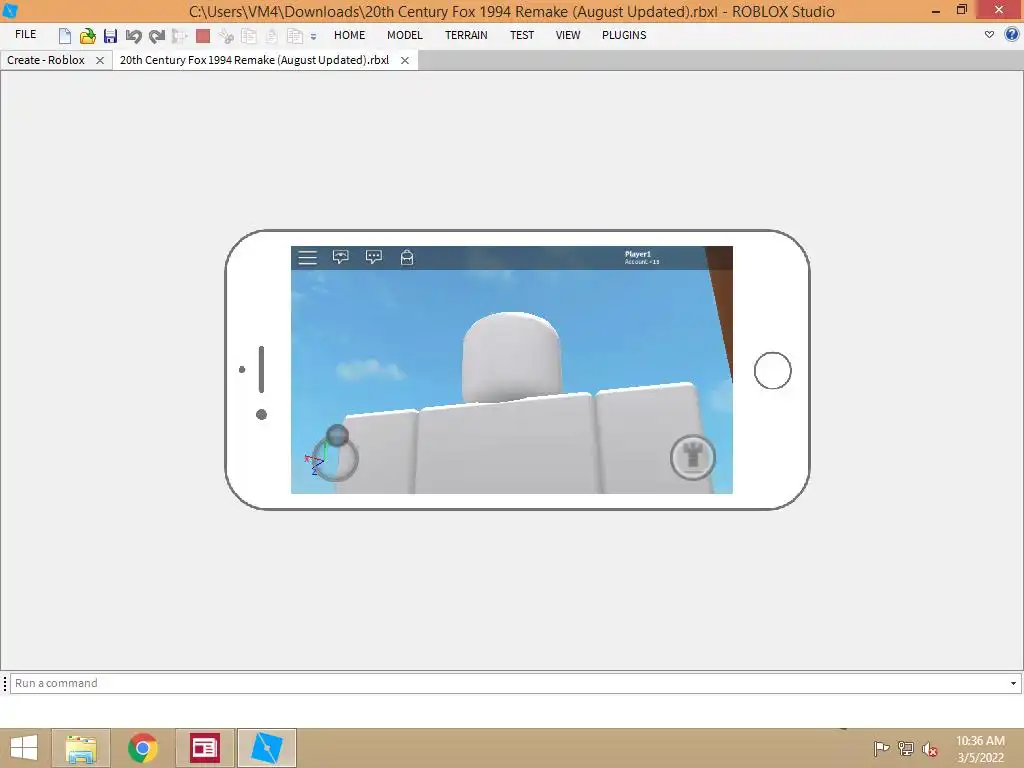Stop the test with the red square
Viewport: 1024px width, 768px height.
203,36
